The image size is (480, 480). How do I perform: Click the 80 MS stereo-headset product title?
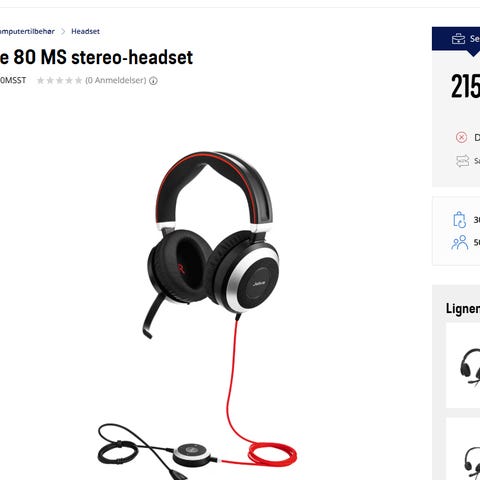pos(97,57)
